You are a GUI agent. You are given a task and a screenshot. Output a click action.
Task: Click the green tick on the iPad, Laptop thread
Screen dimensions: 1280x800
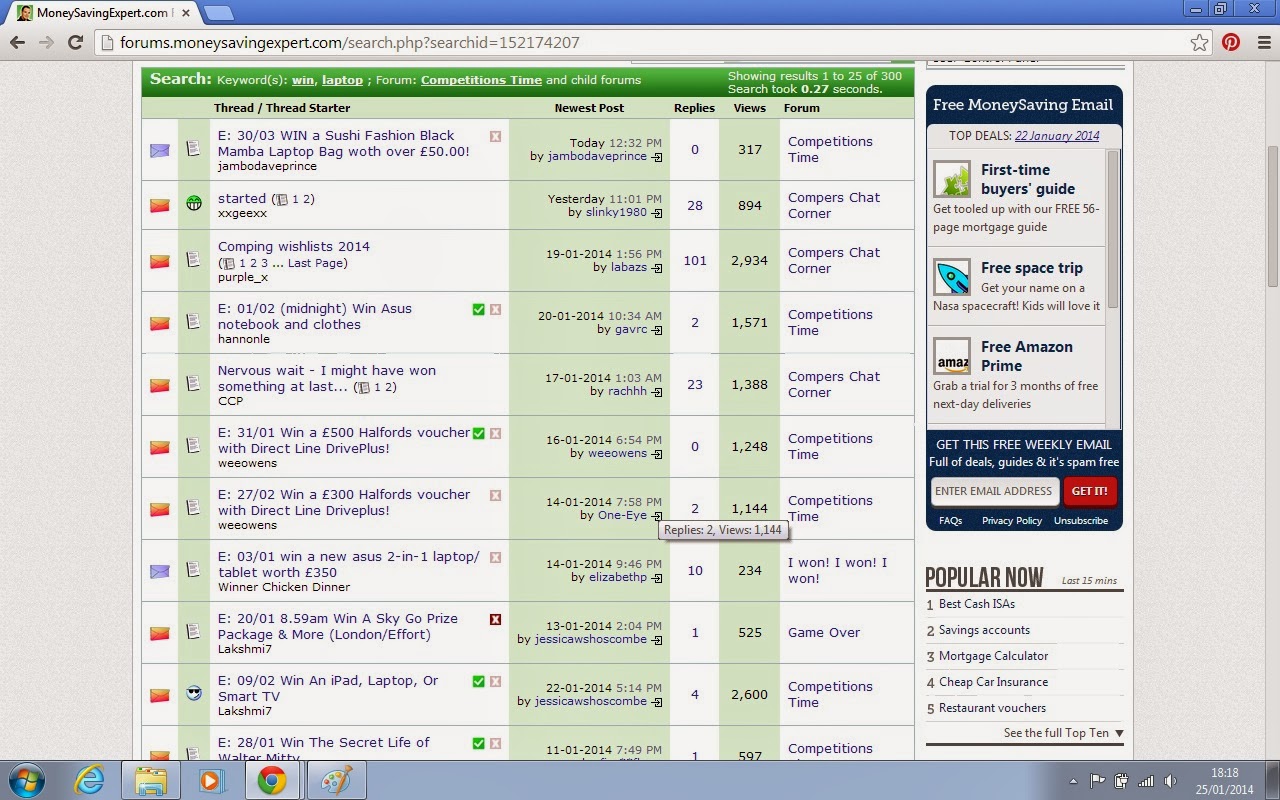tap(478, 681)
